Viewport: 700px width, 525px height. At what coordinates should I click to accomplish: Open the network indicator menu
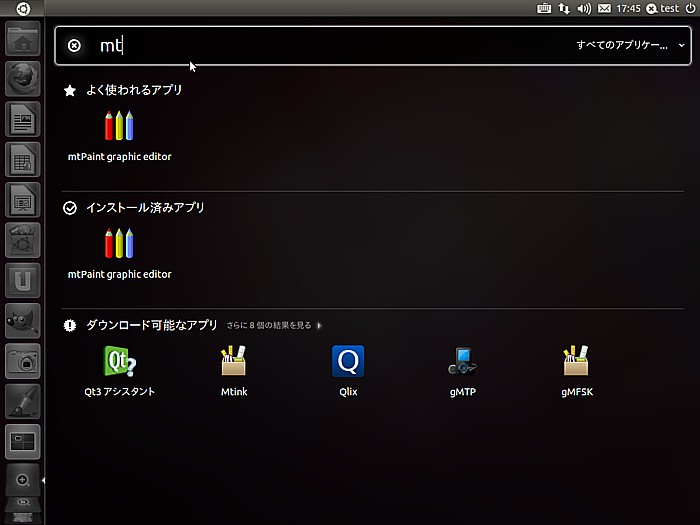[x=564, y=8]
